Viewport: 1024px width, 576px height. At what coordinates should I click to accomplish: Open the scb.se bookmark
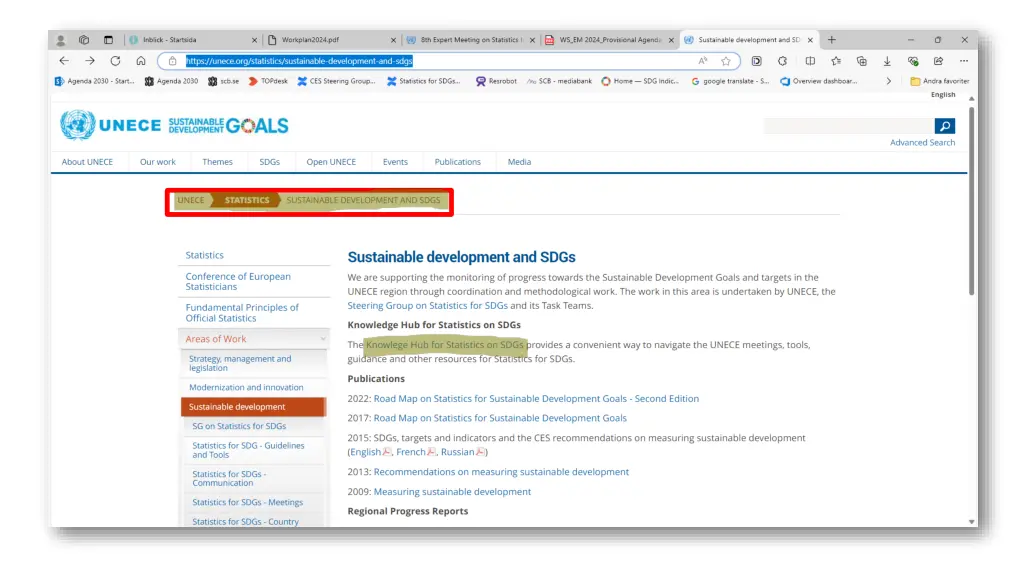click(223, 81)
